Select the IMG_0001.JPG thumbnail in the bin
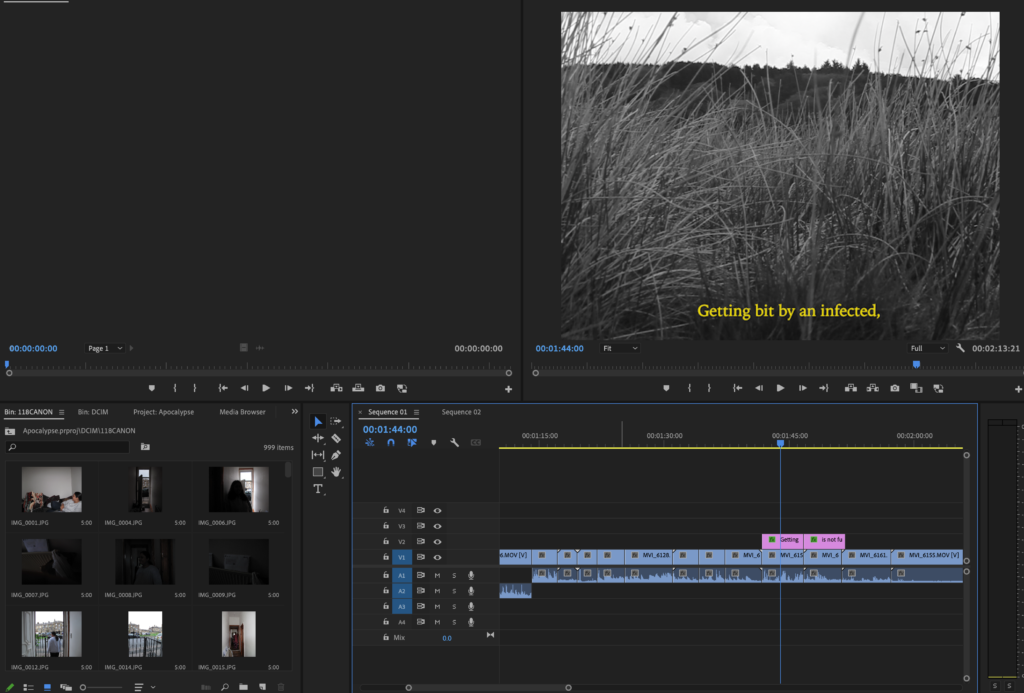Image resolution: width=1024 pixels, height=693 pixels. pos(51,489)
